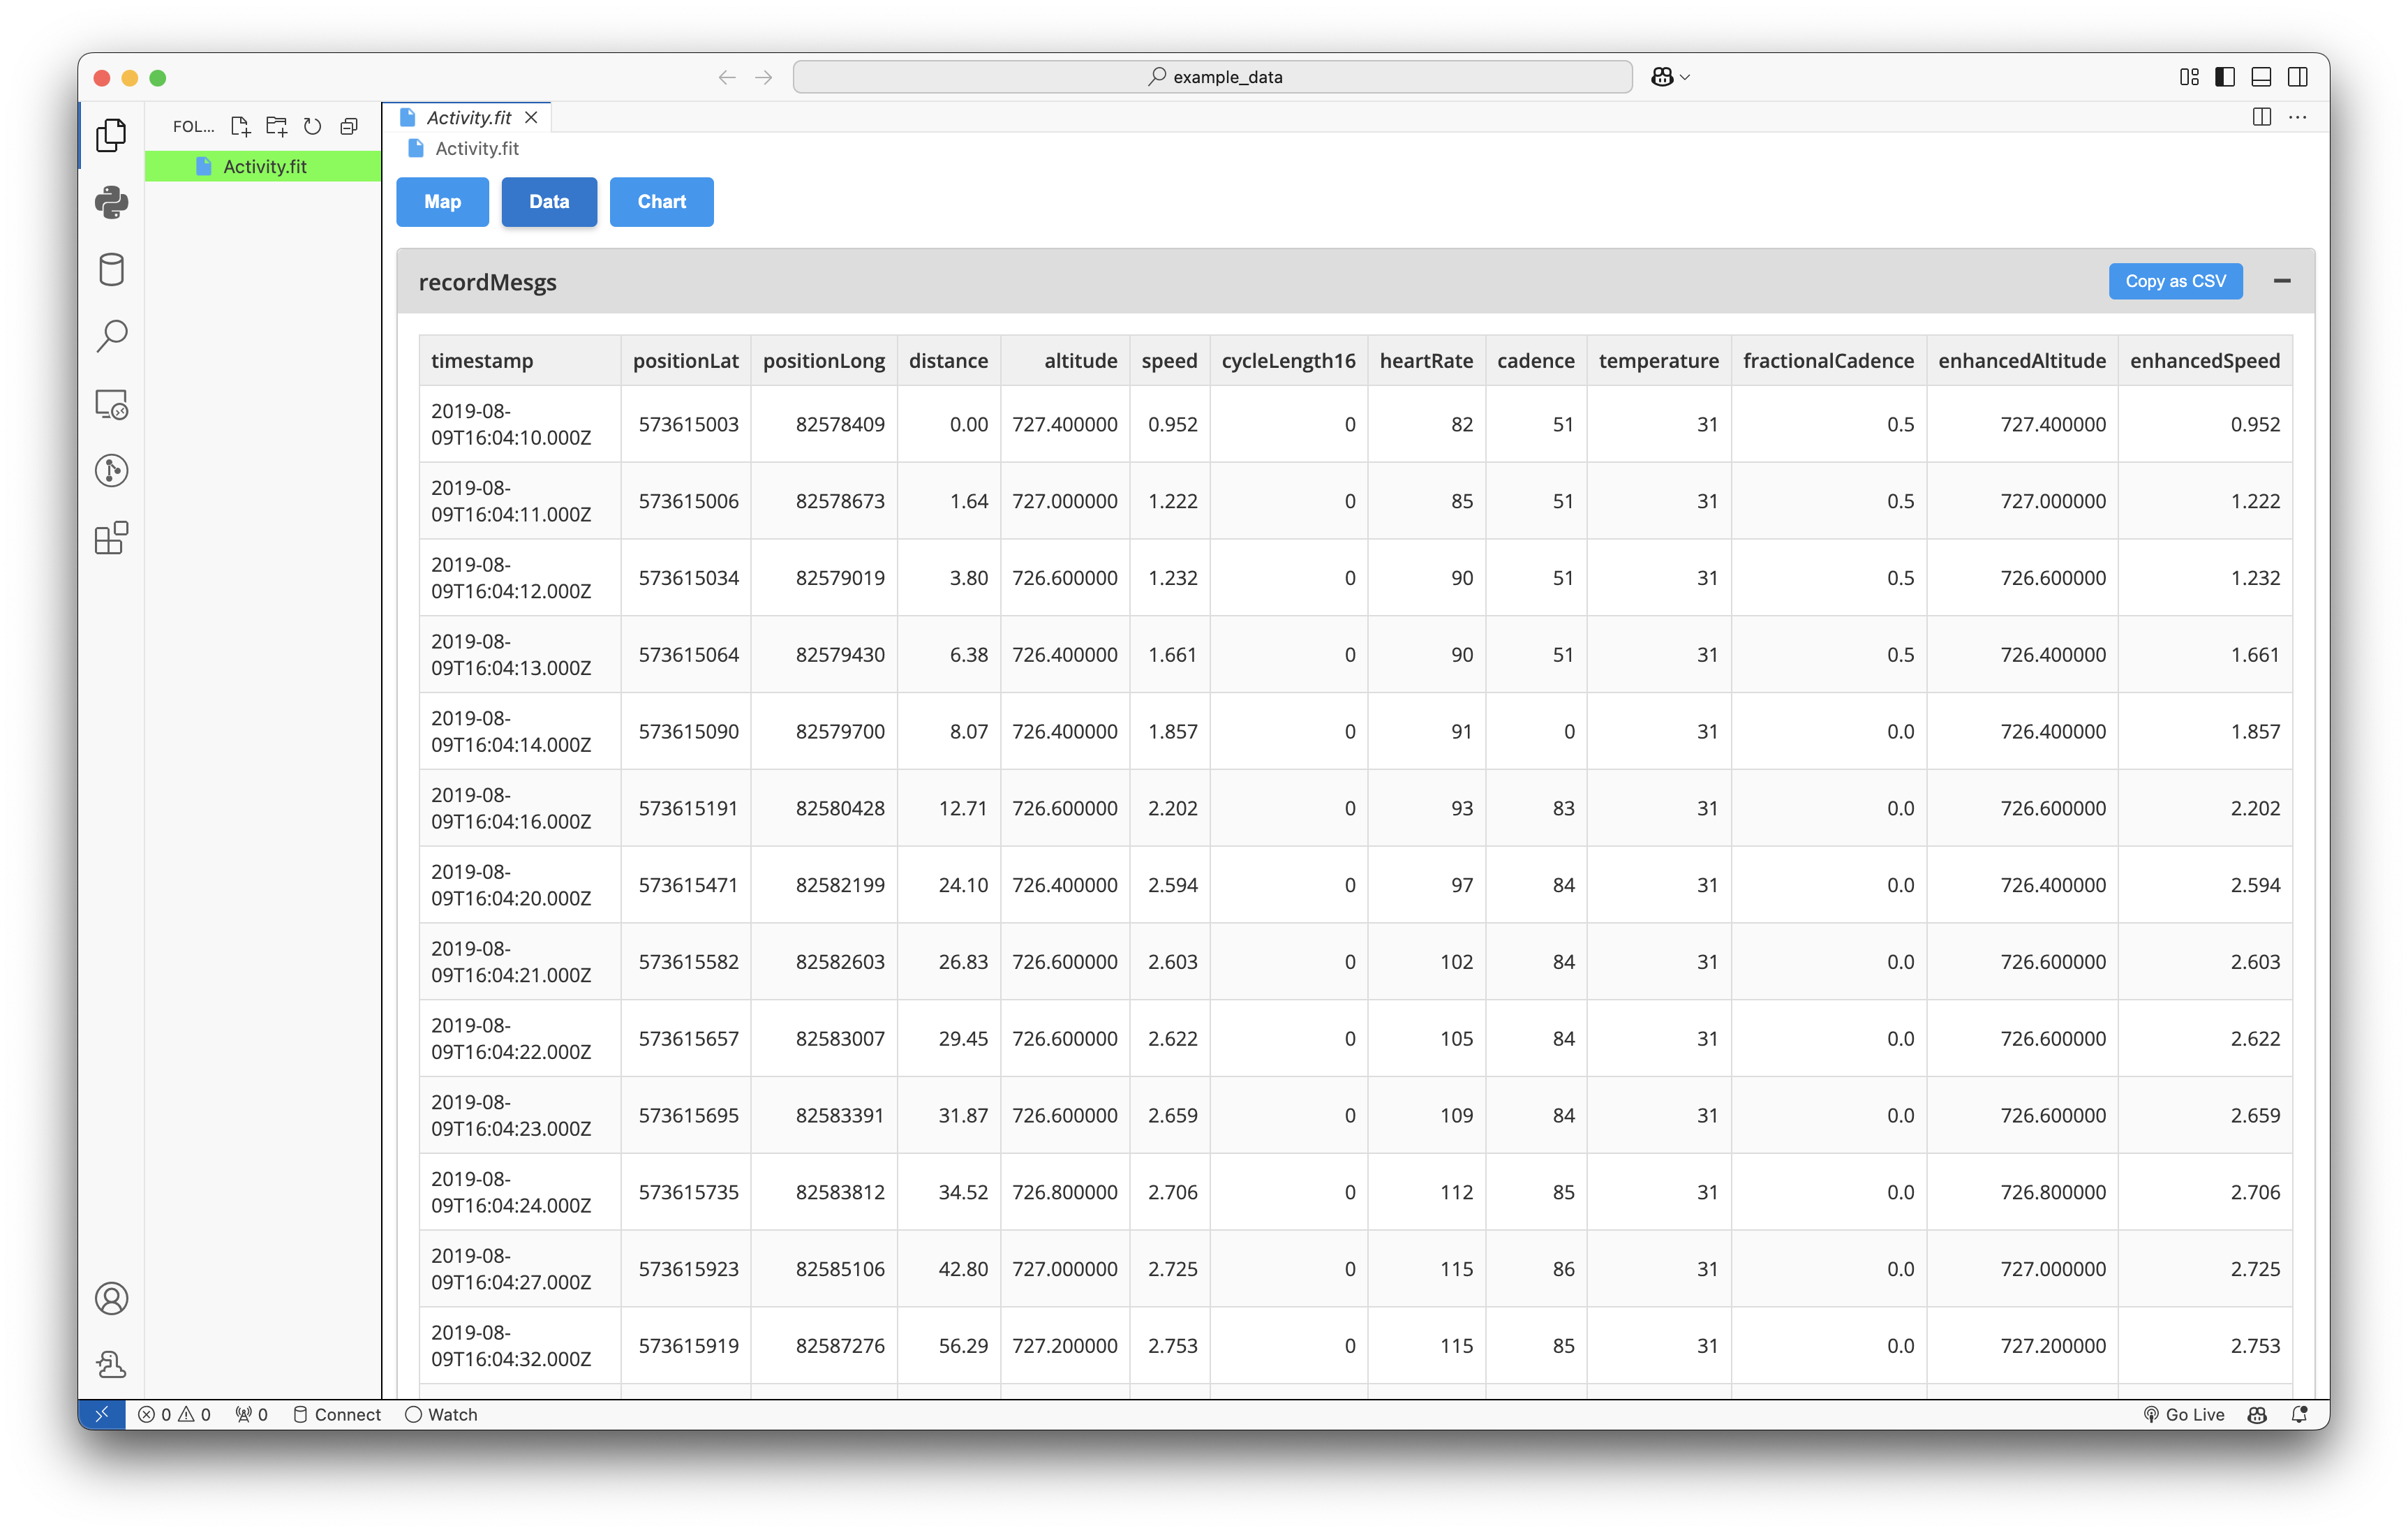Screen dimensions: 2408x1533
Task: Toggle the primary side bar
Action: 2225,77
